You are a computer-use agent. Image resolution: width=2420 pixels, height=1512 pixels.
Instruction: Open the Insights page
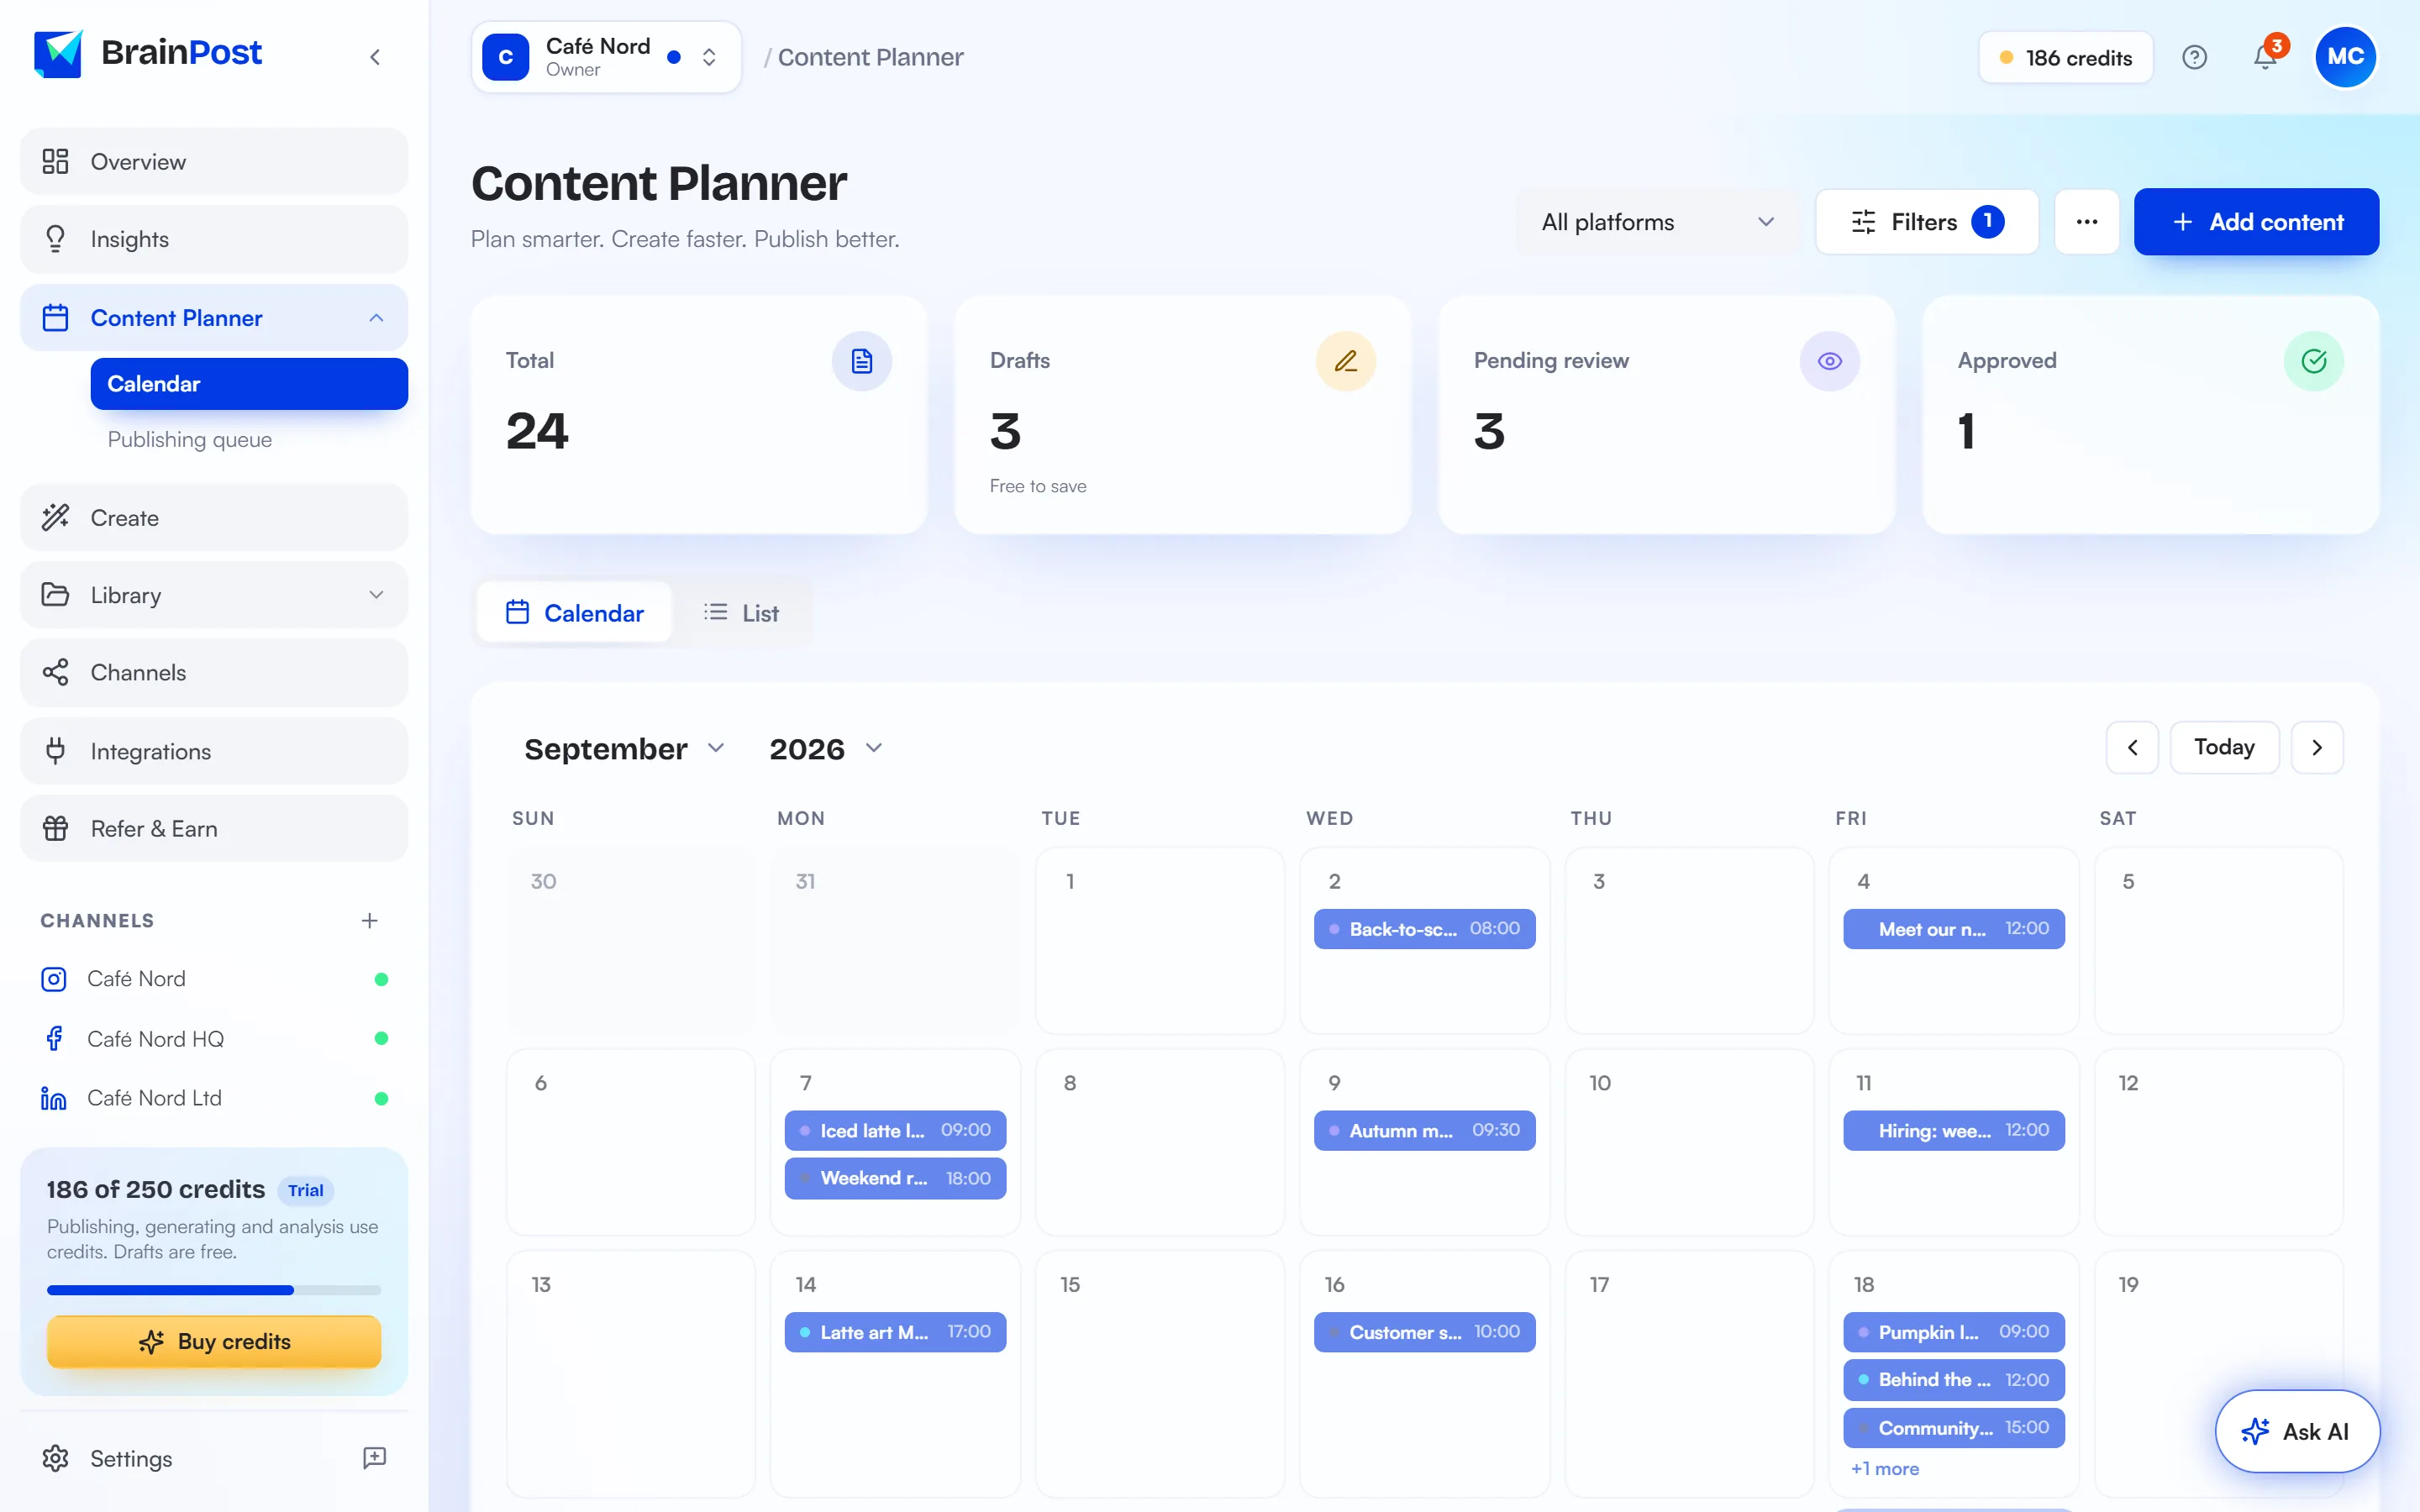click(x=214, y=239)
